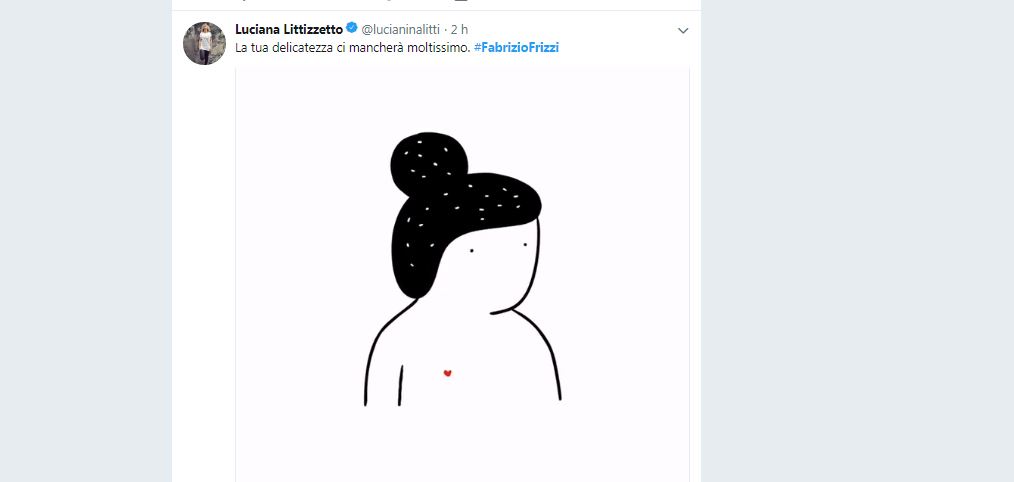
Task: Click the Luciana Littizzetto display name
Action: [288, 29]
